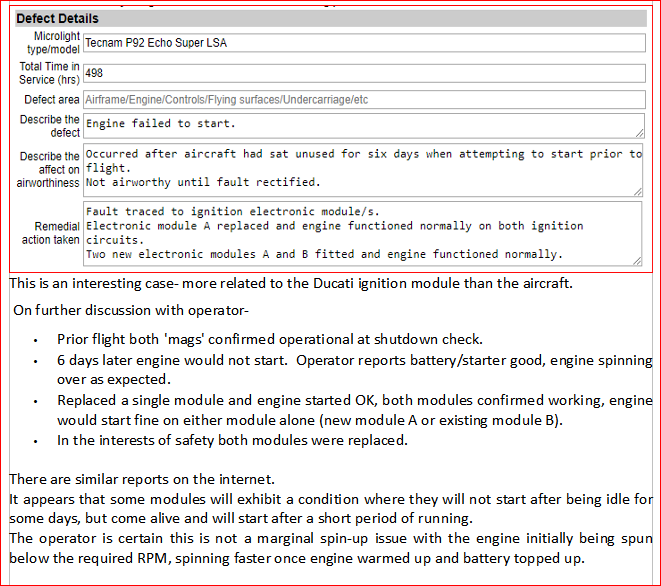Click the bullet '6 days later engine would not start'

355,370
